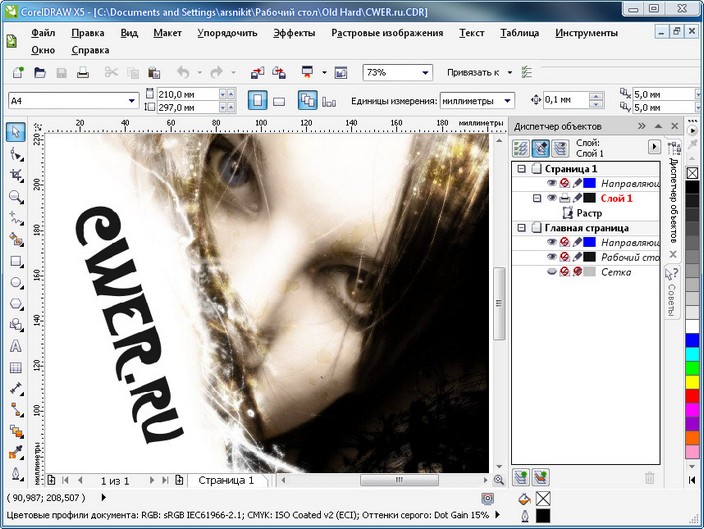This screenshot has width=704, height=529.
Task: Select the Pick (arrow) tool
Action: [15, 132]
